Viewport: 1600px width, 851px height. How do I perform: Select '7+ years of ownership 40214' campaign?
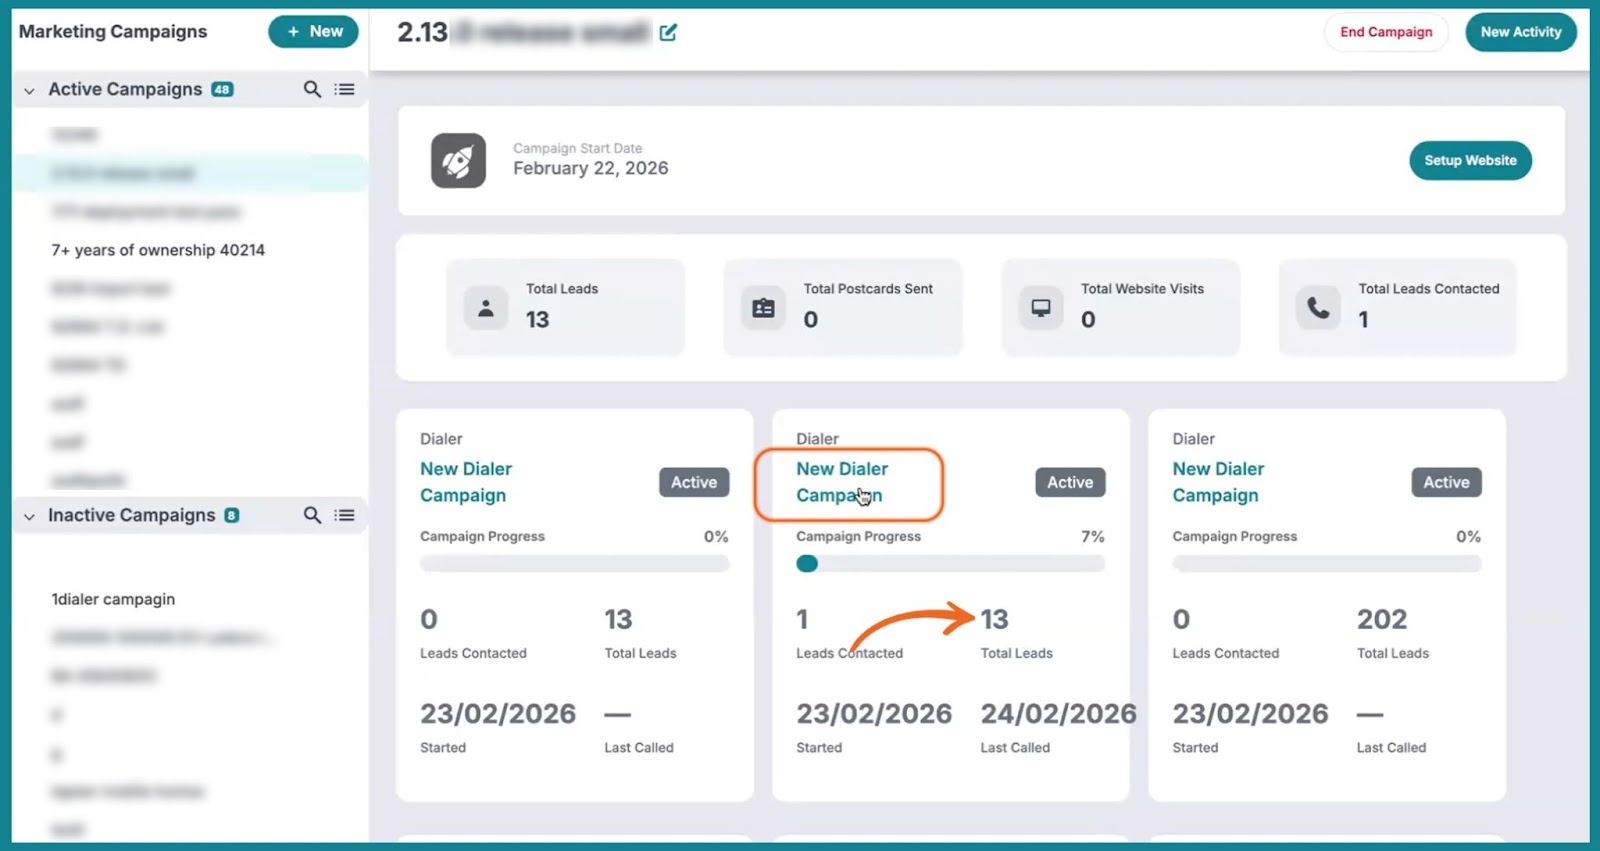tap(158, 250)
